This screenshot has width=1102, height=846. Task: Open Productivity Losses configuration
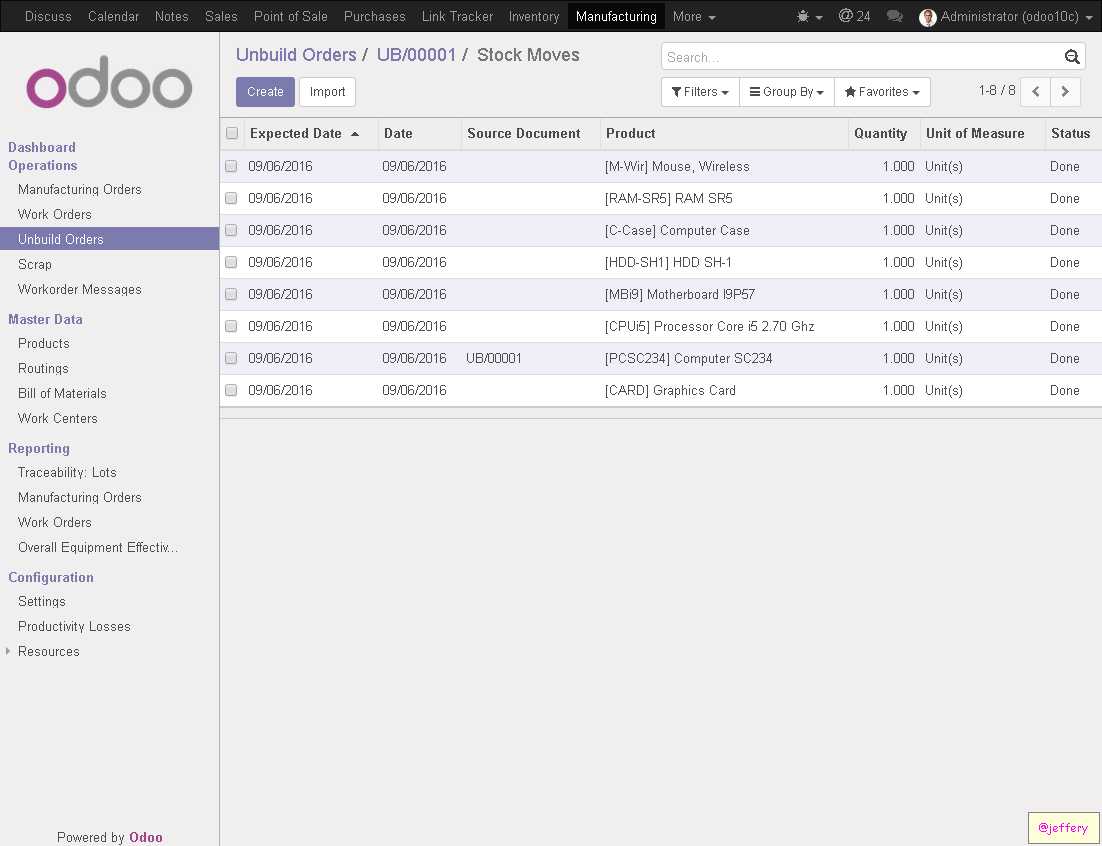click(x=74, y=626)
